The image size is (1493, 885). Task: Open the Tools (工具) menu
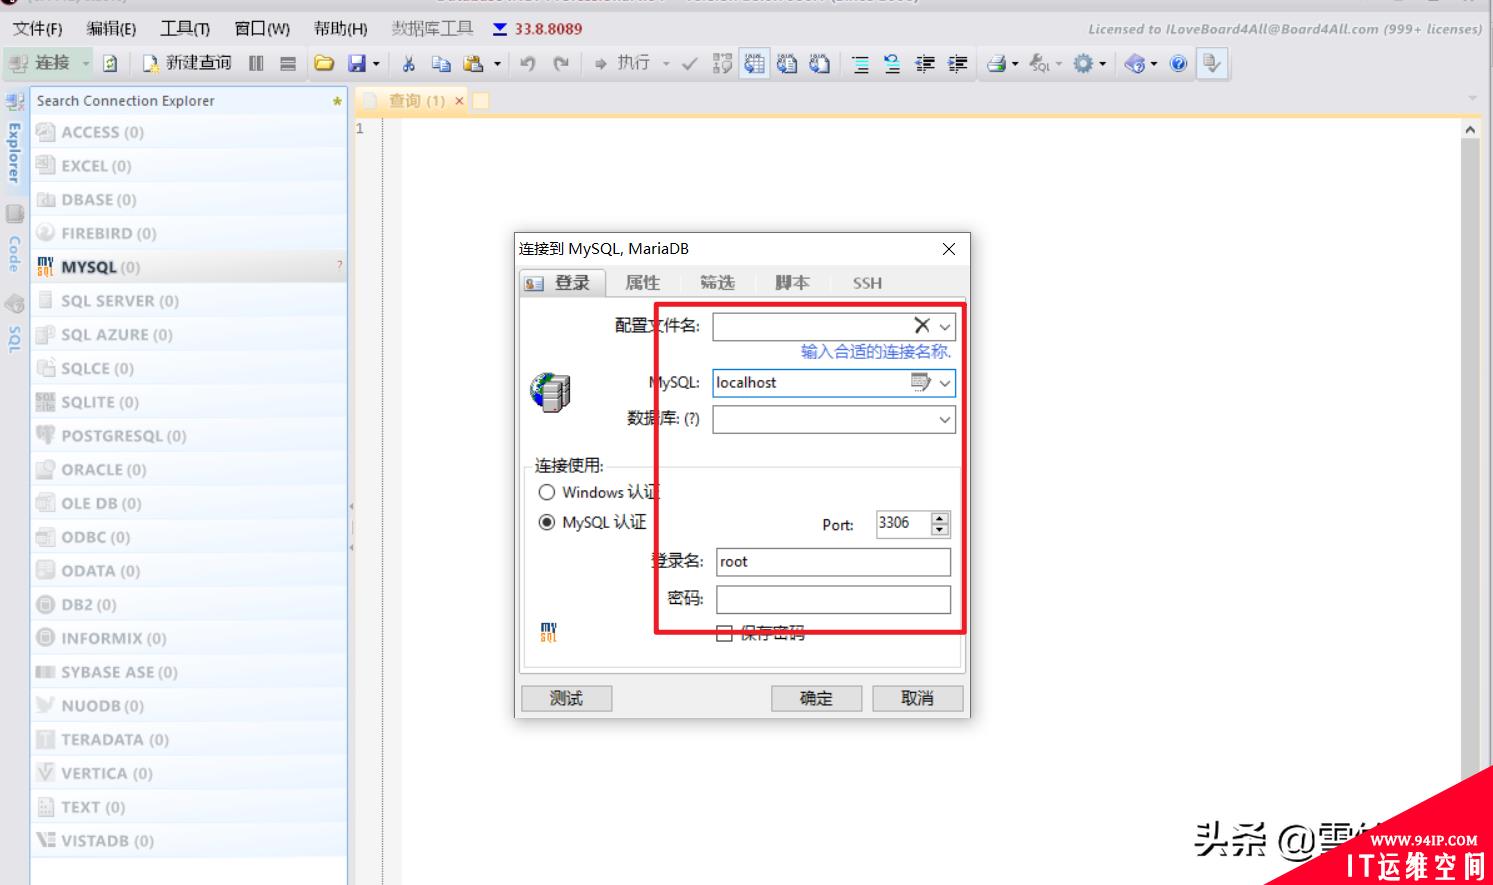point(185,29)
